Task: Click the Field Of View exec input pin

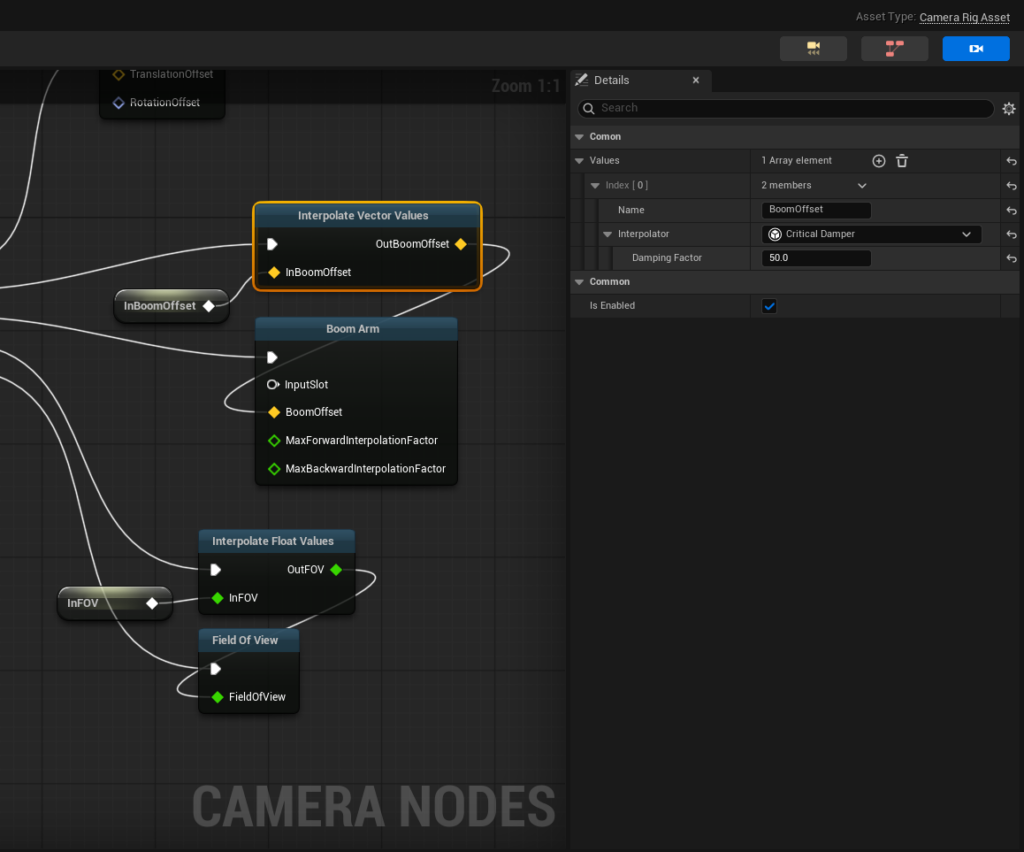Action: click(x=216, y=669)
